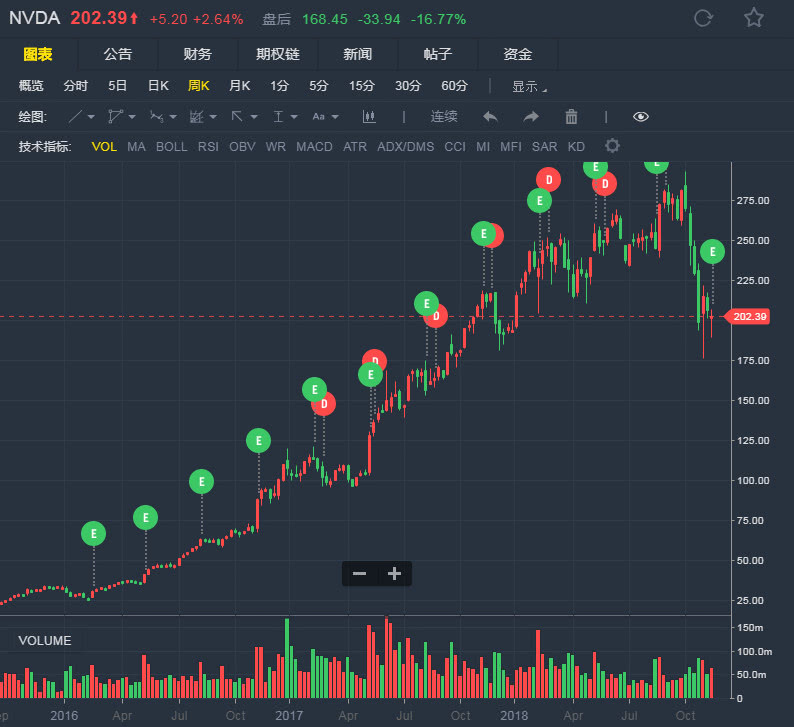
Task: Open indicator settings gear icon
Action: coord(612,146)
